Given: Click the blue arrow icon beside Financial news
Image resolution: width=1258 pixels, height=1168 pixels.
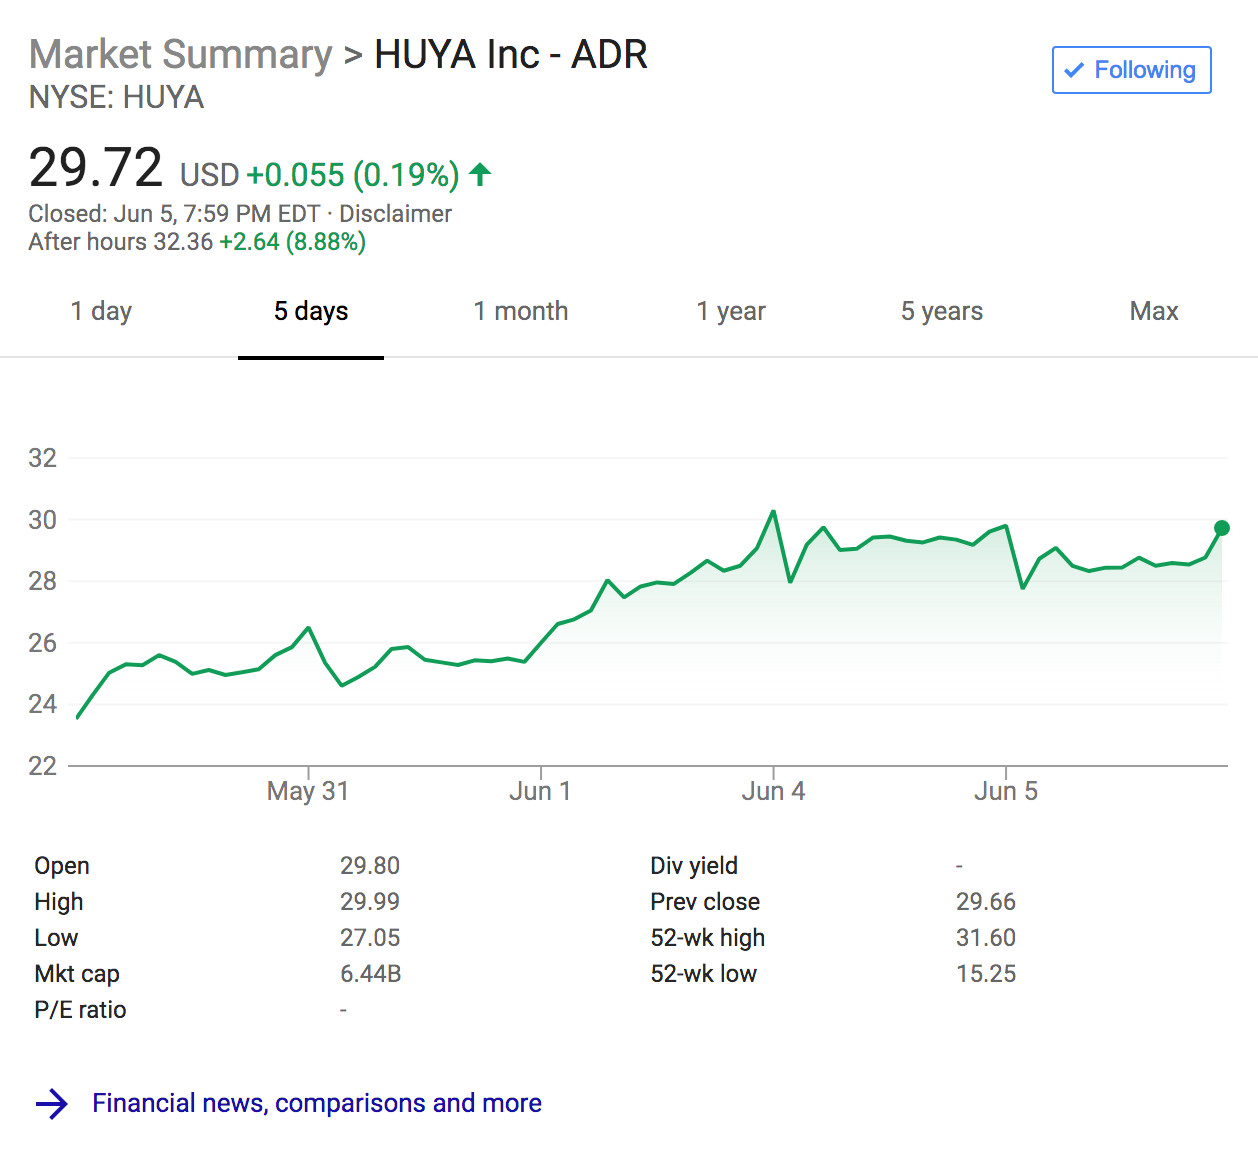Looking at the screenshot, I should [51, 1104].
